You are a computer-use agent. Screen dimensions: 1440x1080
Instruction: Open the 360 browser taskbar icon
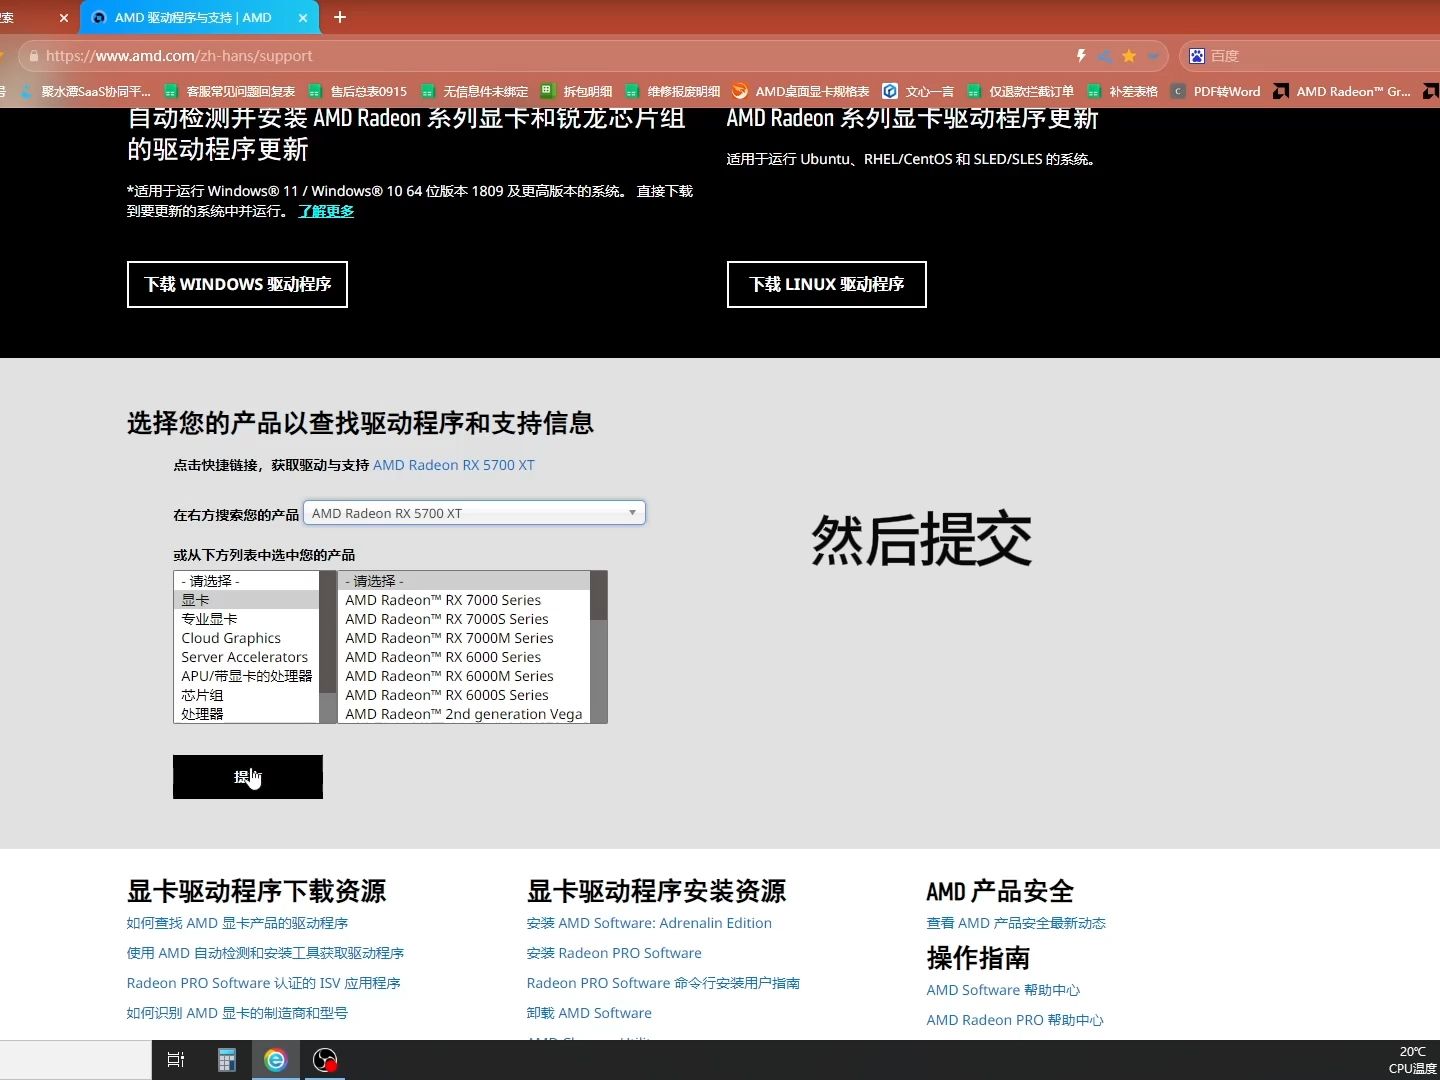point(275,1060)
